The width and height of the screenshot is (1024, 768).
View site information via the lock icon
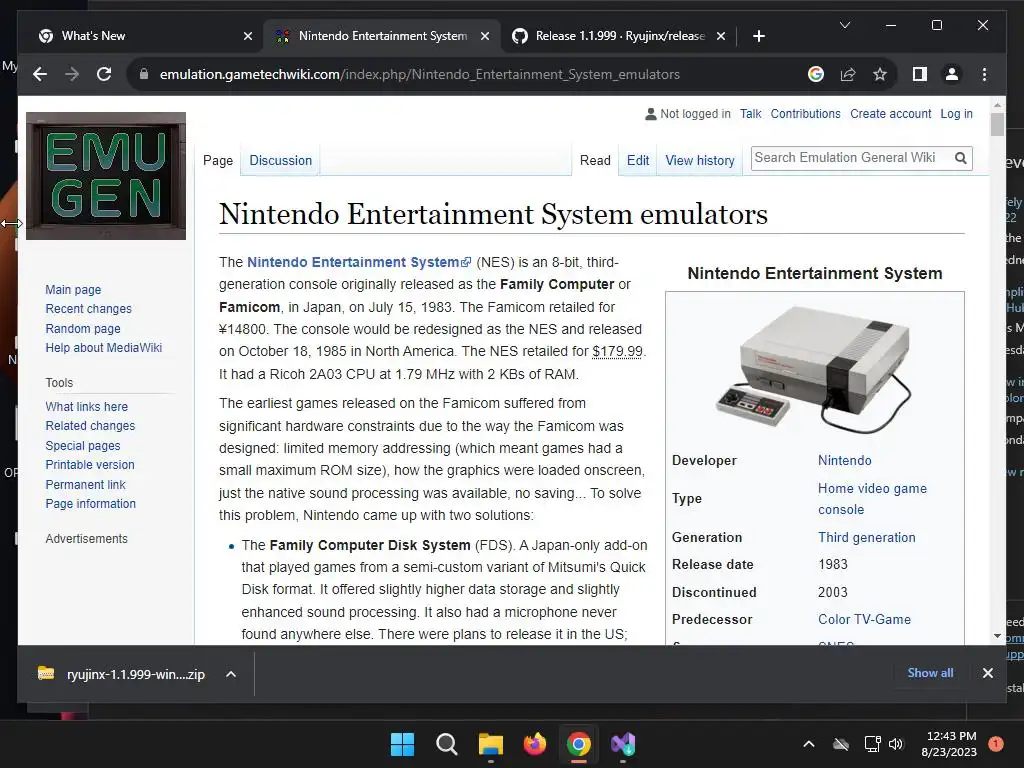coord(144,74)
